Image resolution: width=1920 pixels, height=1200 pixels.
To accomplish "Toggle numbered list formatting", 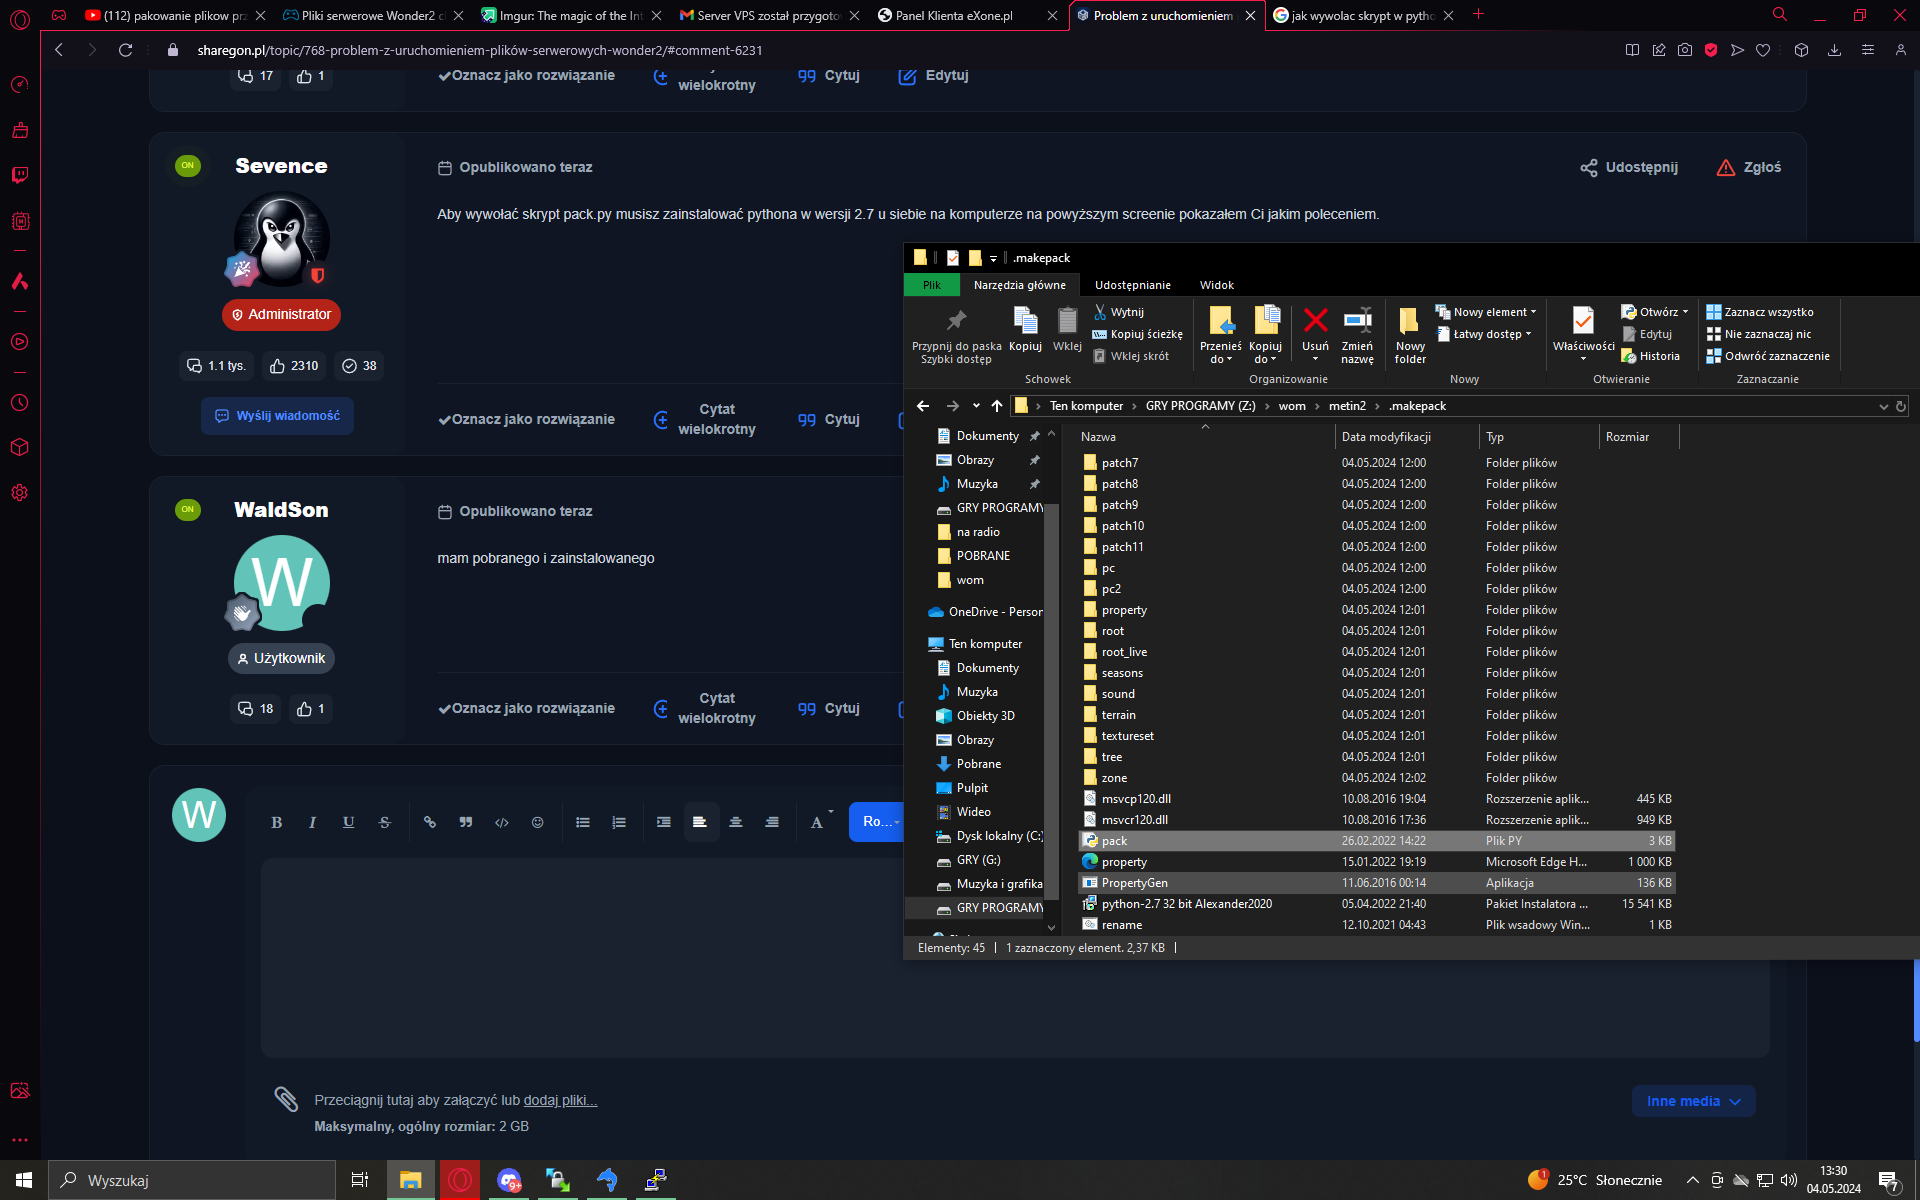I will (x=619, y=822).
